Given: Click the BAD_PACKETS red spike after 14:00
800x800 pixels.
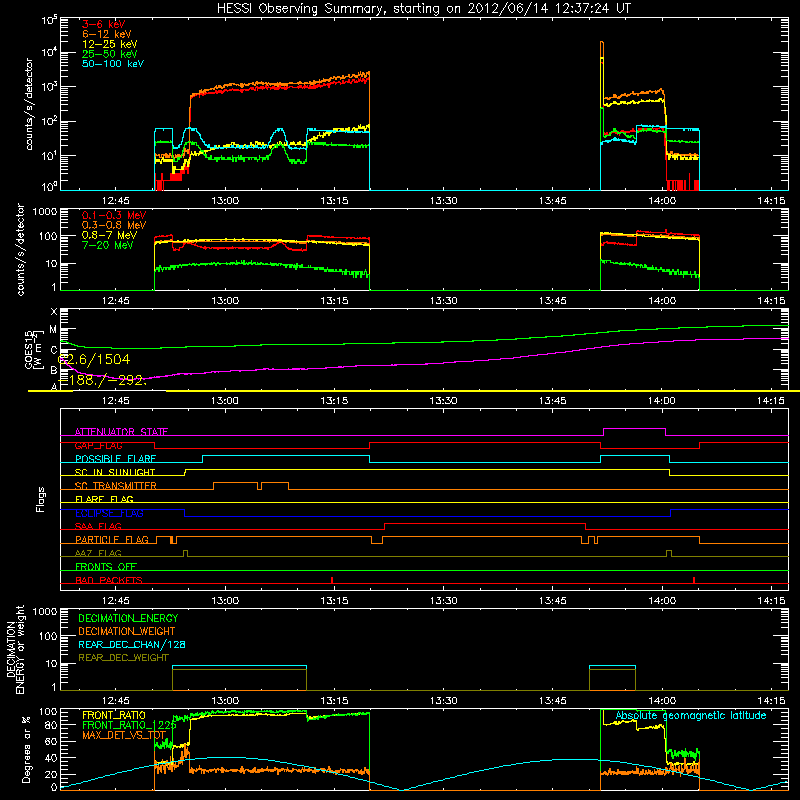Looking at the screenshot, I should 694,580.
